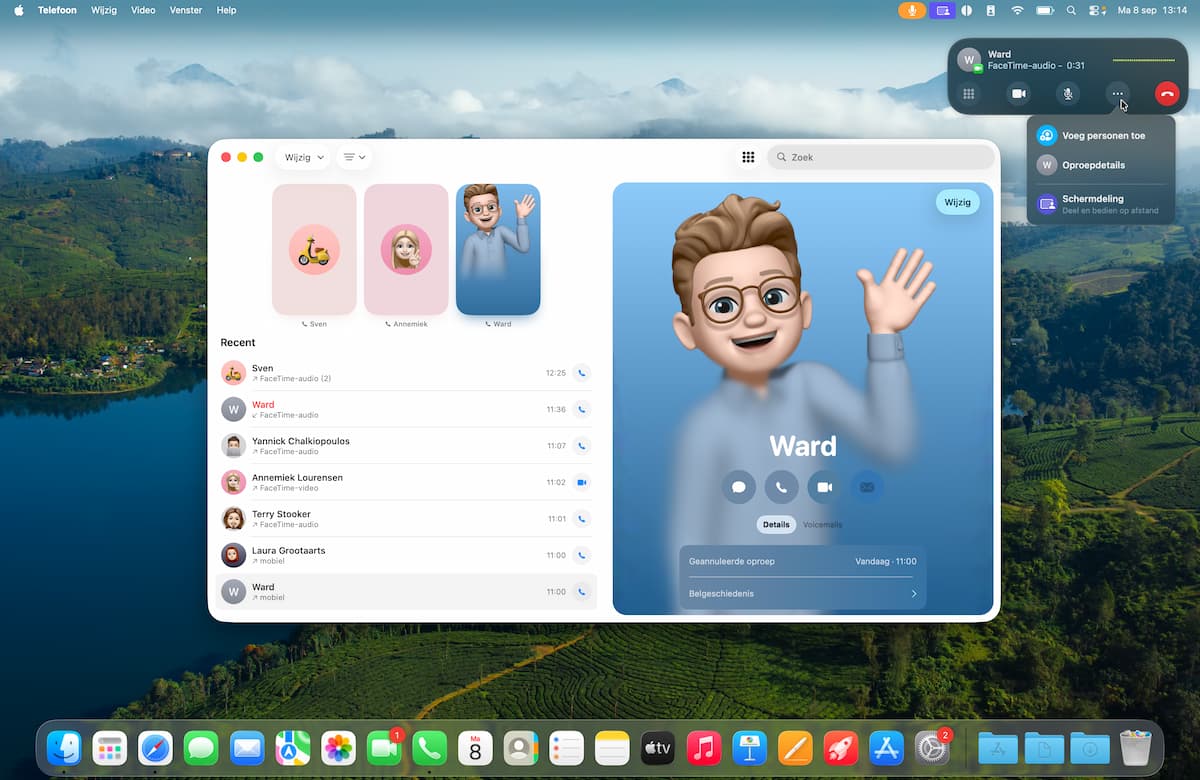
Task: Video call Annemiek Lourensen from recents
Action: pos(582,482)
